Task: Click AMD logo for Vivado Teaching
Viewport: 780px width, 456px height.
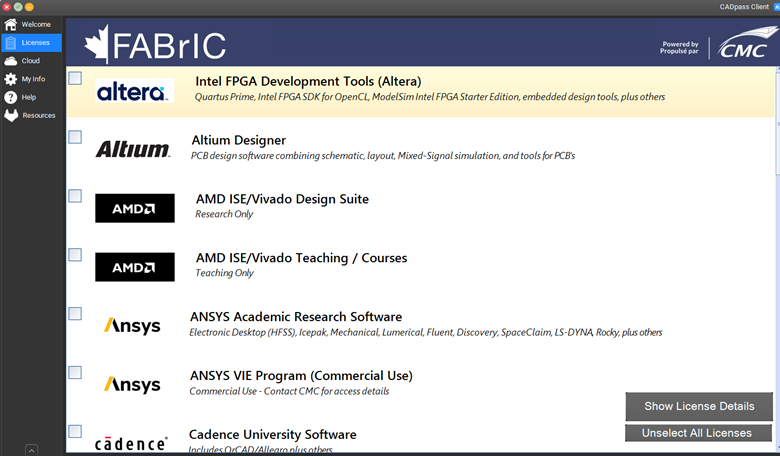Action: (x=135, y=267)
